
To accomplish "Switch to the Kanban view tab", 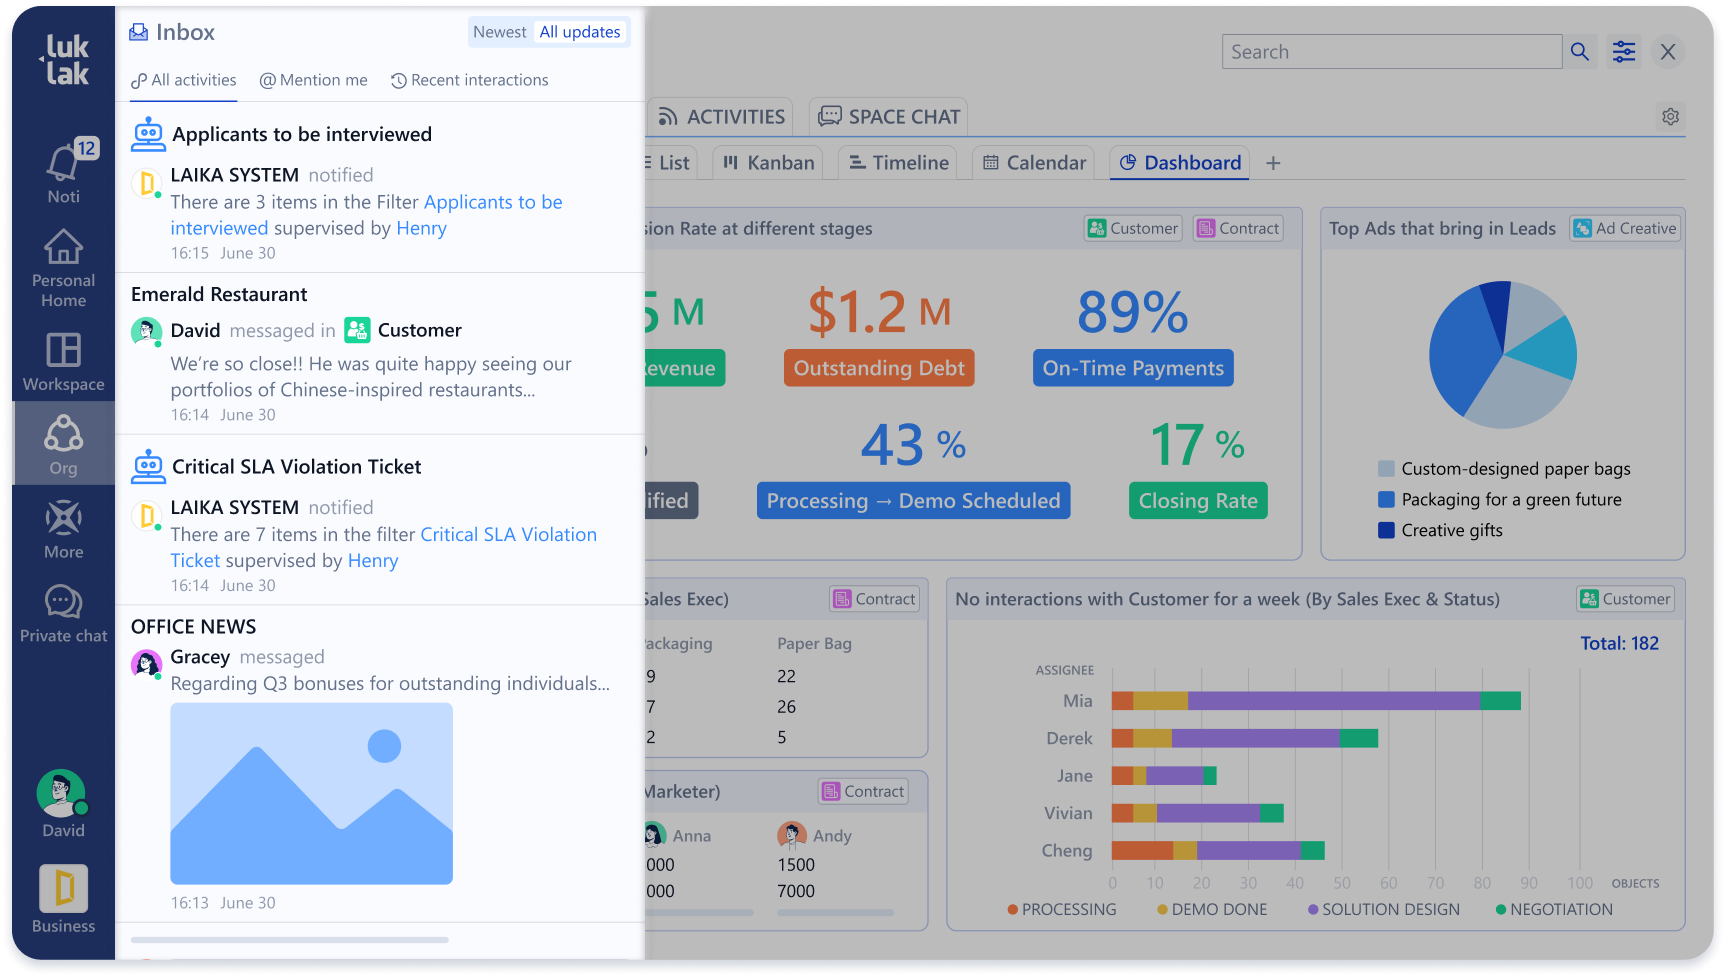I will coord(769,163).
